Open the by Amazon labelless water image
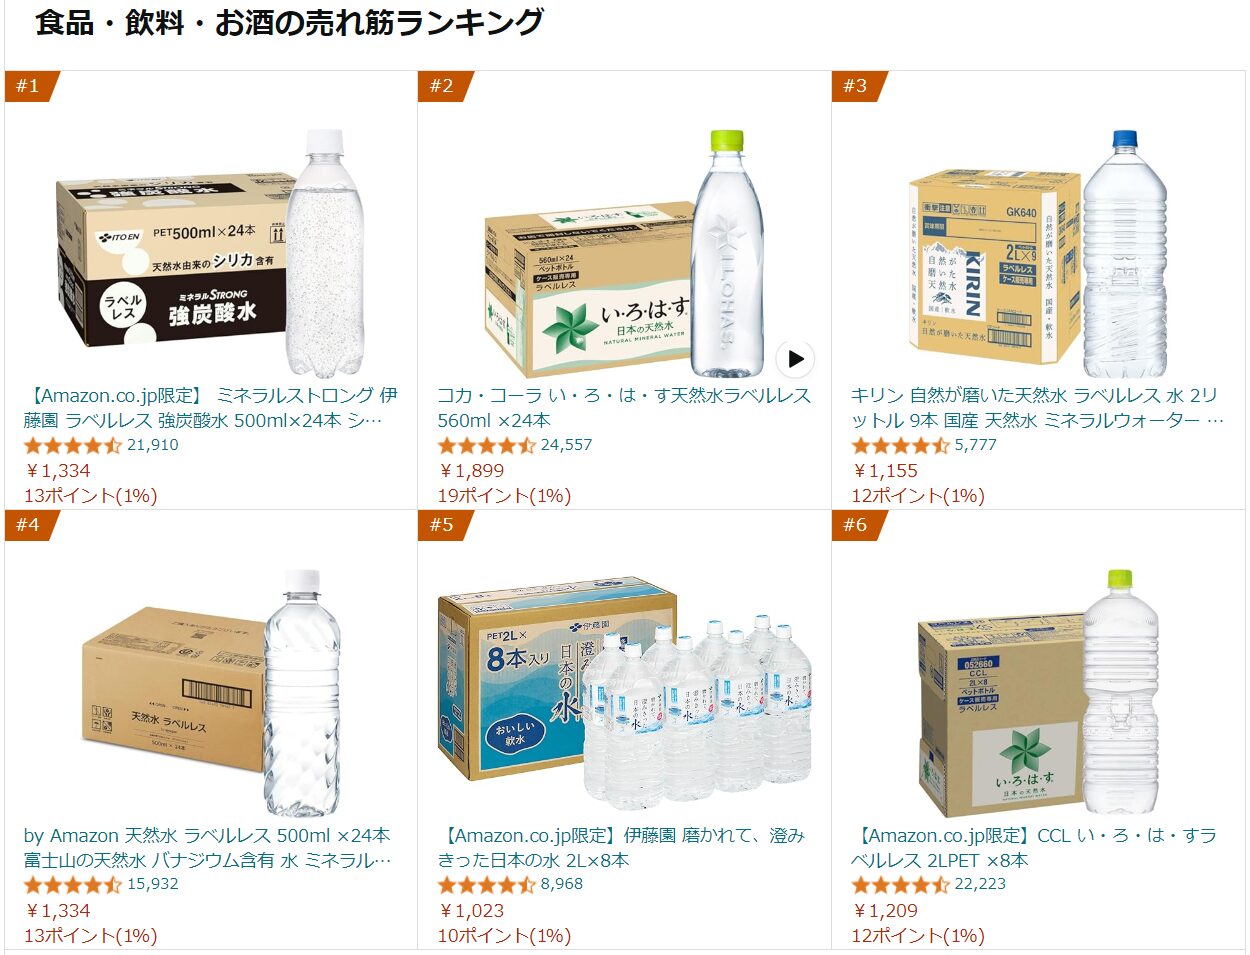The height and width of the screenshot is (955, 1250). [210, 693]
